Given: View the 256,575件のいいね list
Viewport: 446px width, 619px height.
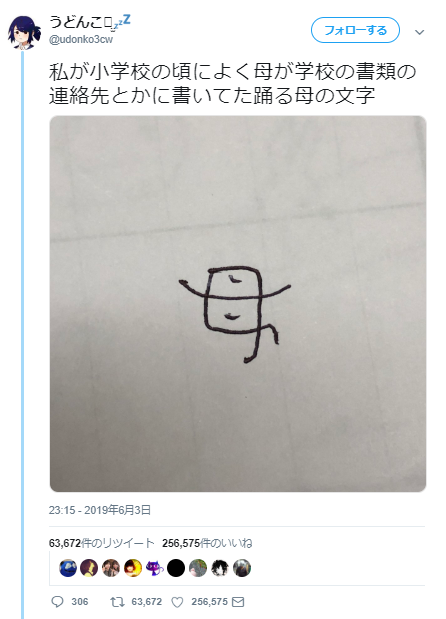Looking at the screenshot, I should click(207, 543).
